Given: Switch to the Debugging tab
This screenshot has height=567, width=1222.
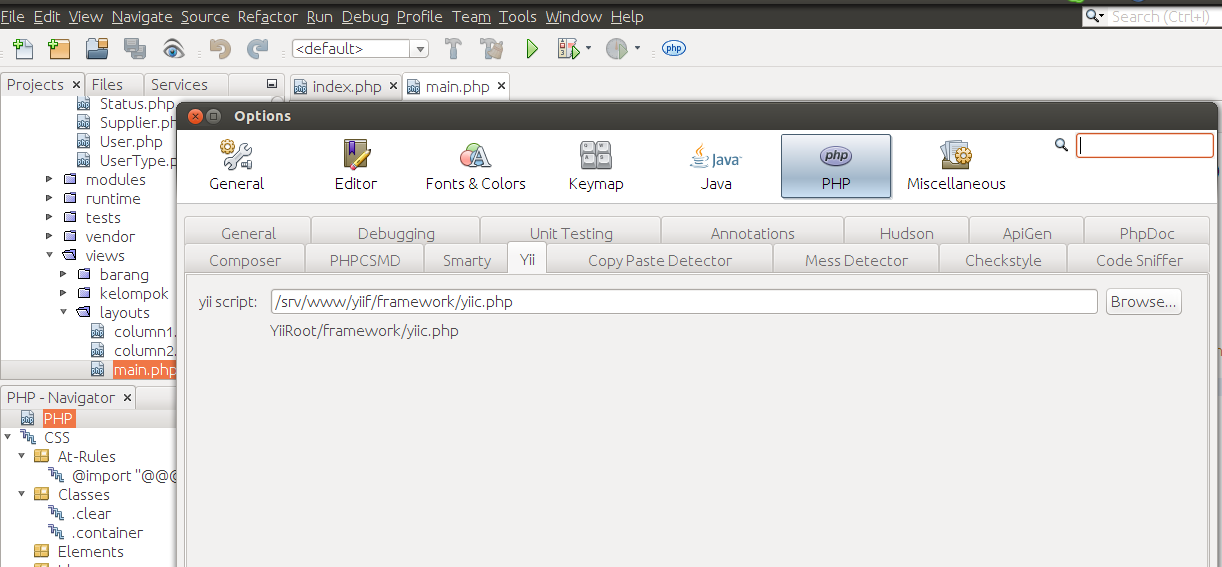Looking at the screenshot, I should click(x=396, y=233).
